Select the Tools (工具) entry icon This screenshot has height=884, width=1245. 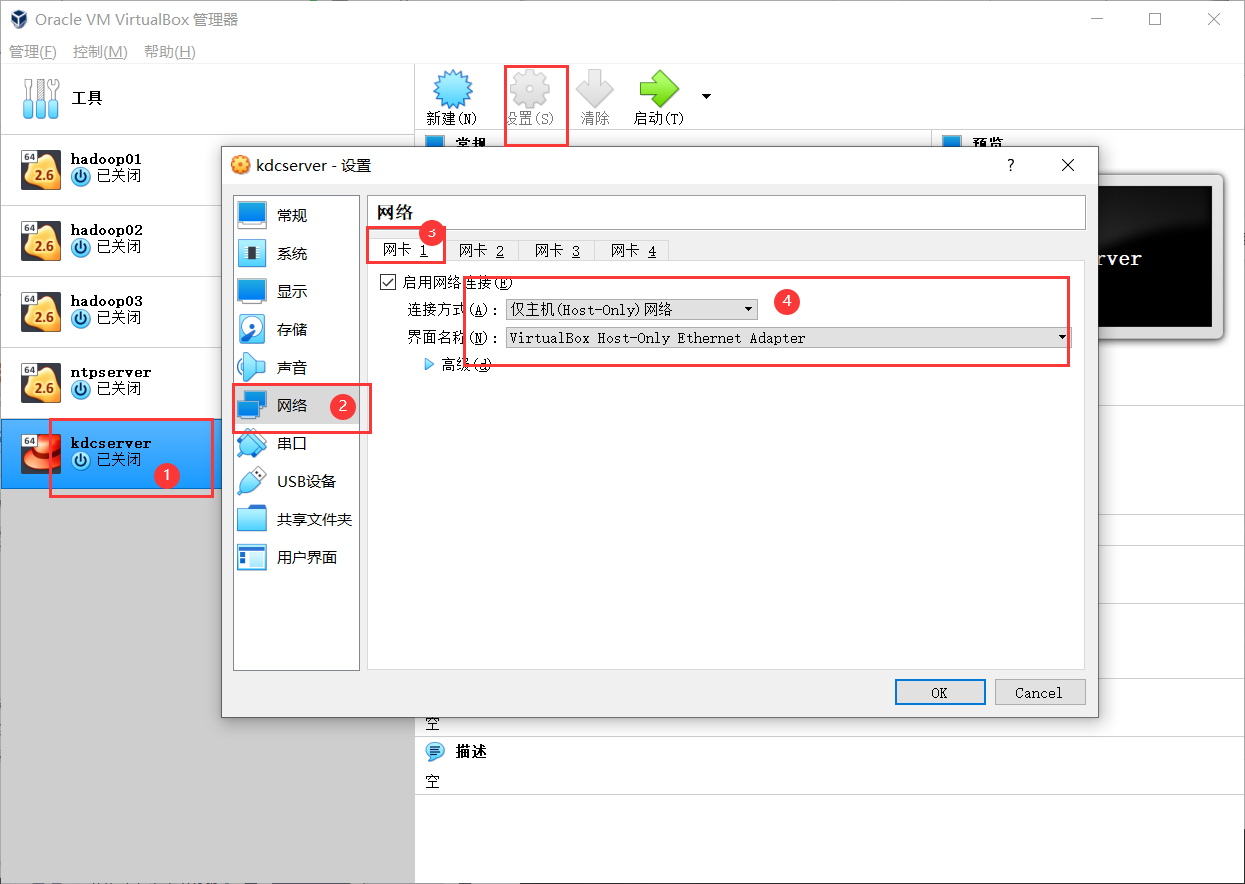coord(41,98)
